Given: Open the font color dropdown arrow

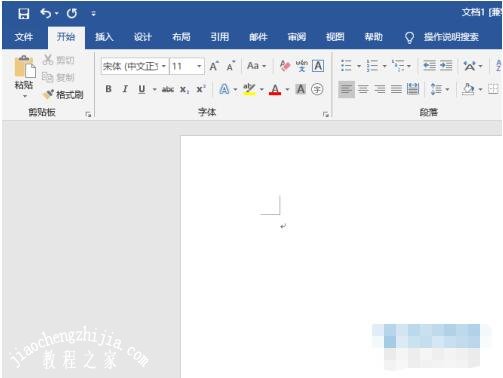Looking at the screenshot, I should pyautogui.click(x=287, y=89).
